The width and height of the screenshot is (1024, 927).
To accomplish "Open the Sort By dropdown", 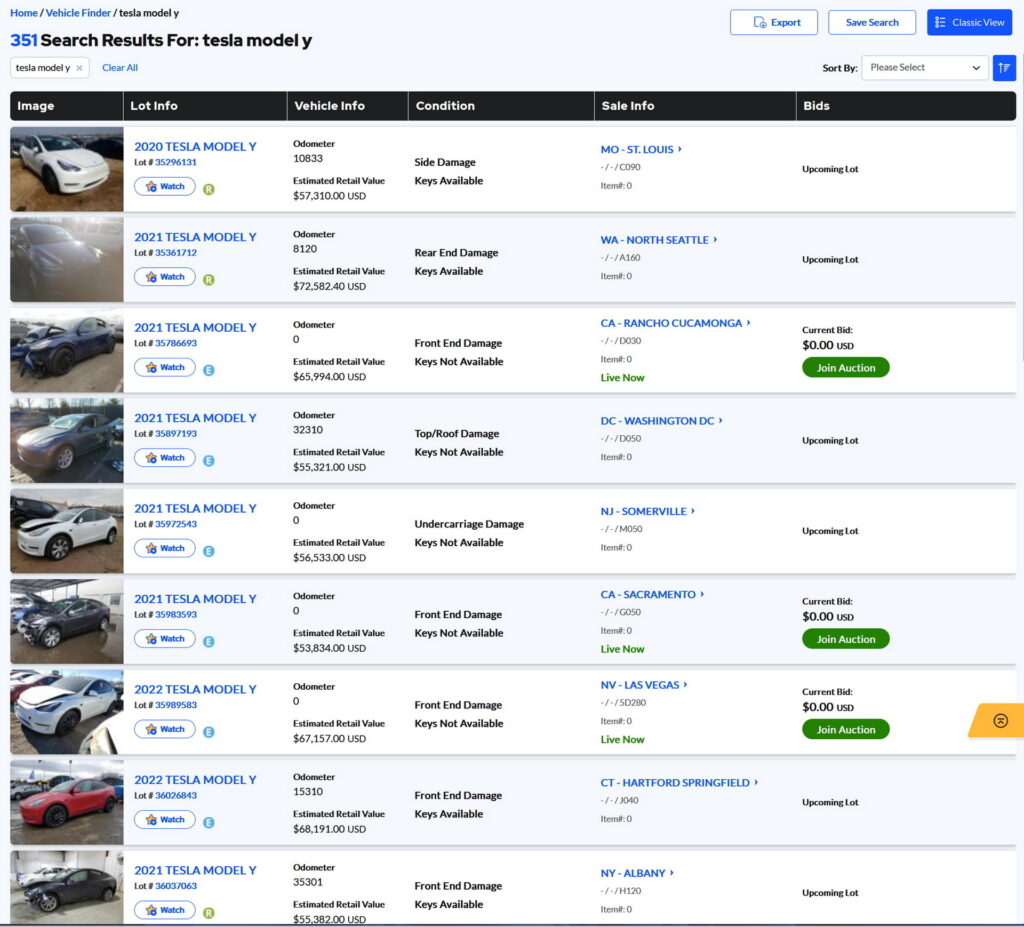I will click(925, 68).
